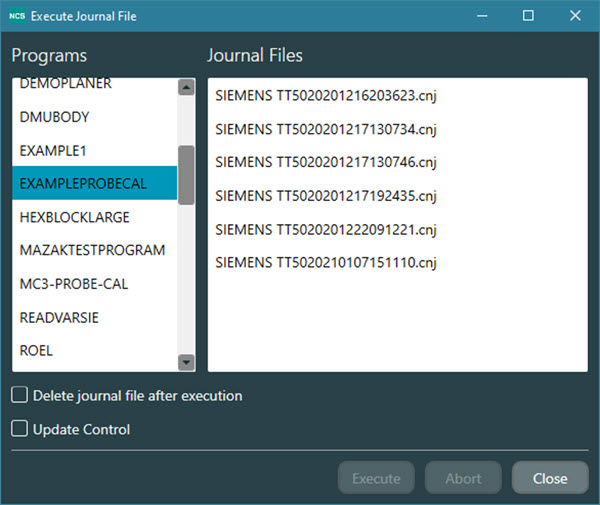Select READVARSIE in the list
The width and height of the screenshot is (600, 505).
pyautogui.click(x=59, y=317)
